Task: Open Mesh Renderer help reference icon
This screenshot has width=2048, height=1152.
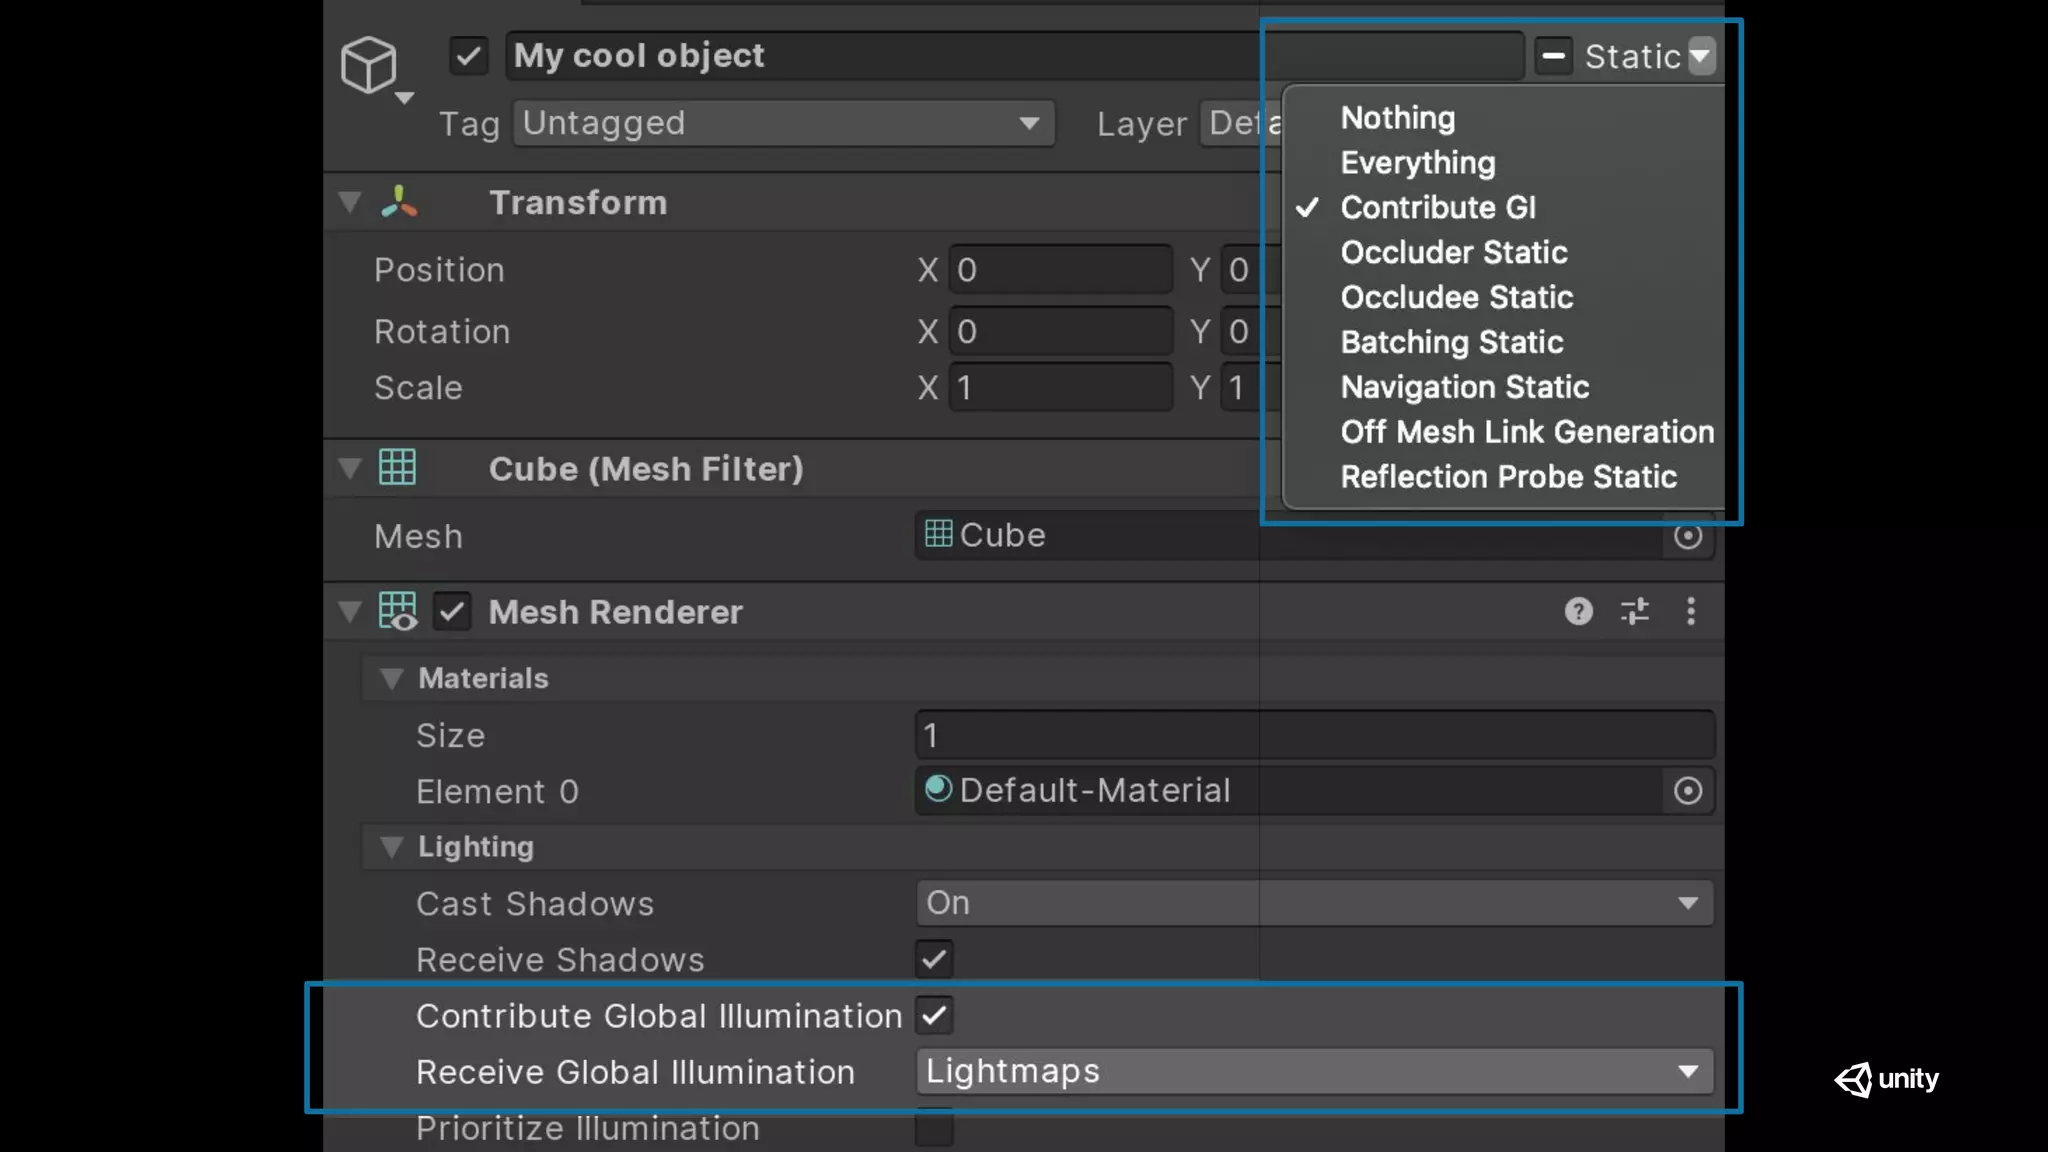Action: [1578, 611]
